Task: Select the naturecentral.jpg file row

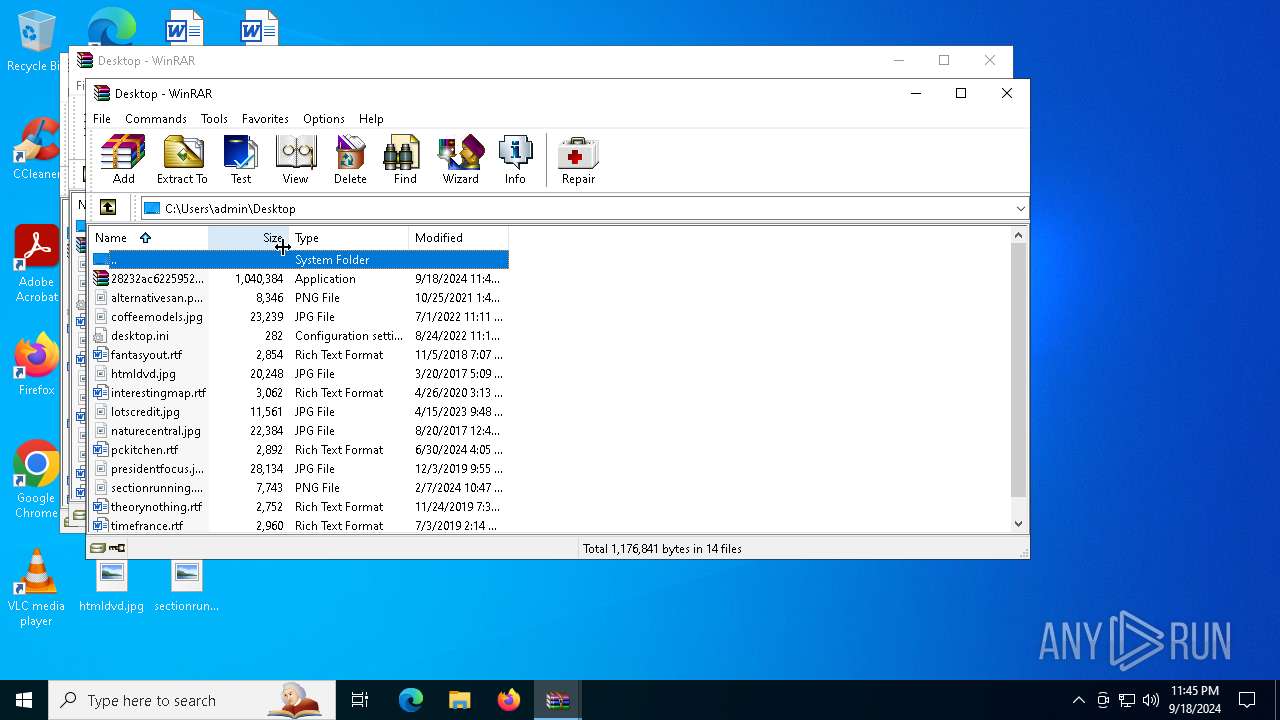Action: point(300,431)
